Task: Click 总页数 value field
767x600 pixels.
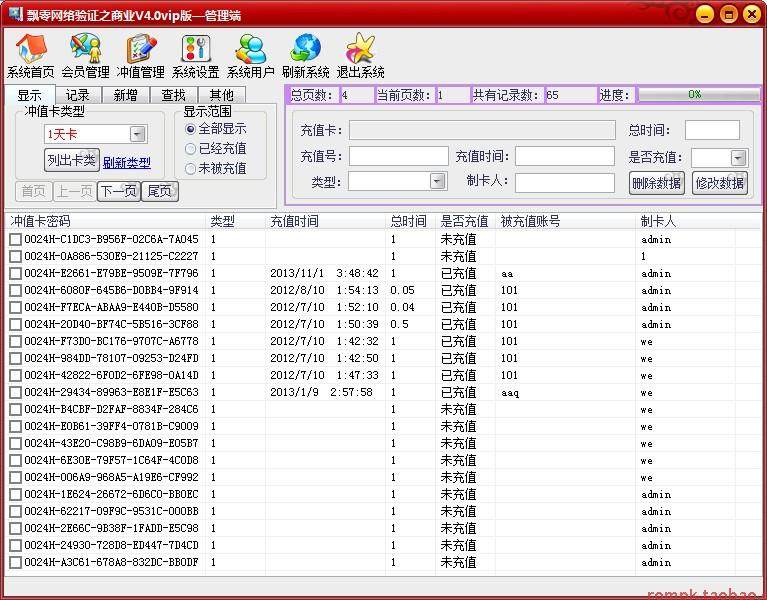Action: point(357,95)
